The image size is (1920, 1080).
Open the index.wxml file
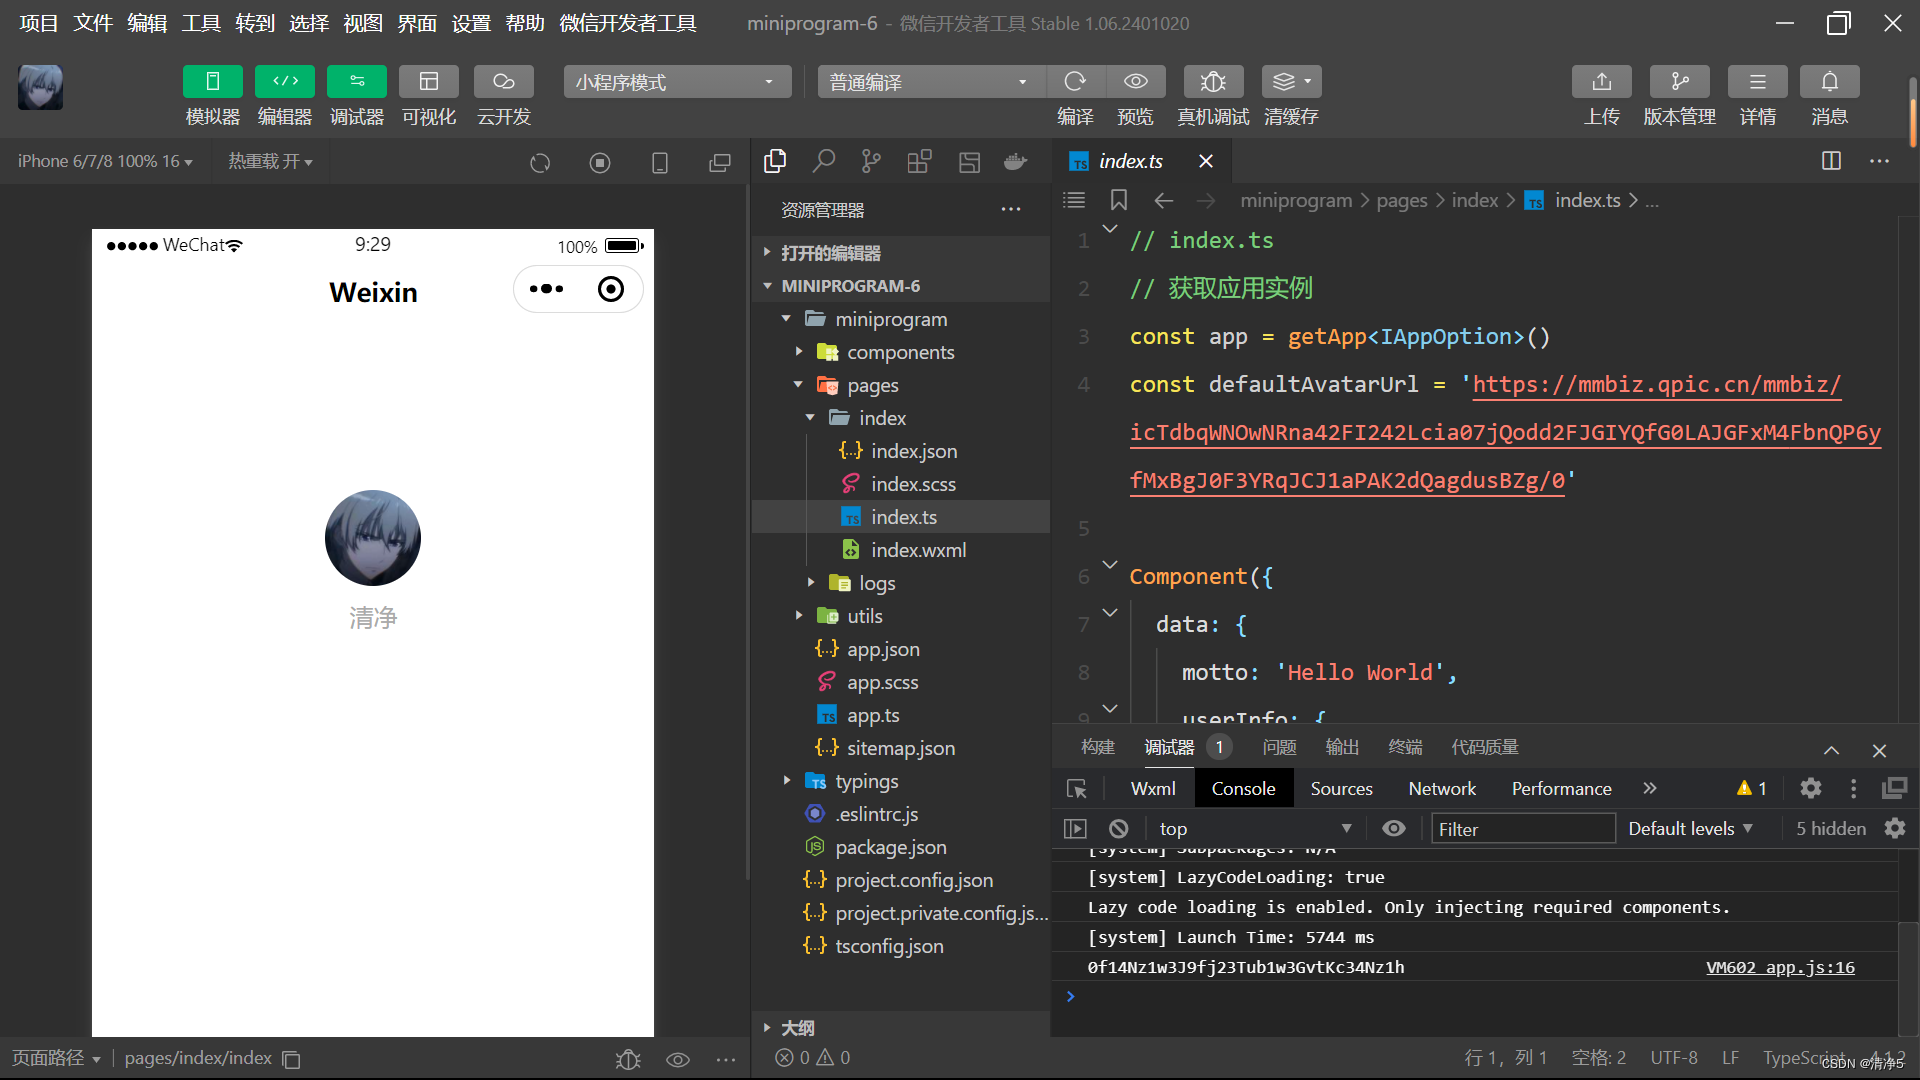coord(918,550)
